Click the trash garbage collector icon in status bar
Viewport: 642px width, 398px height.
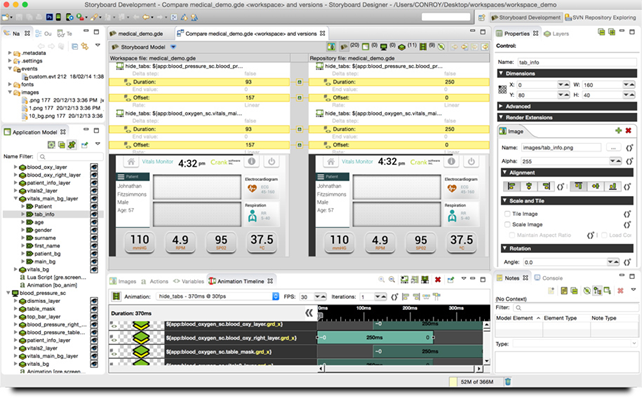coord(508,382)
